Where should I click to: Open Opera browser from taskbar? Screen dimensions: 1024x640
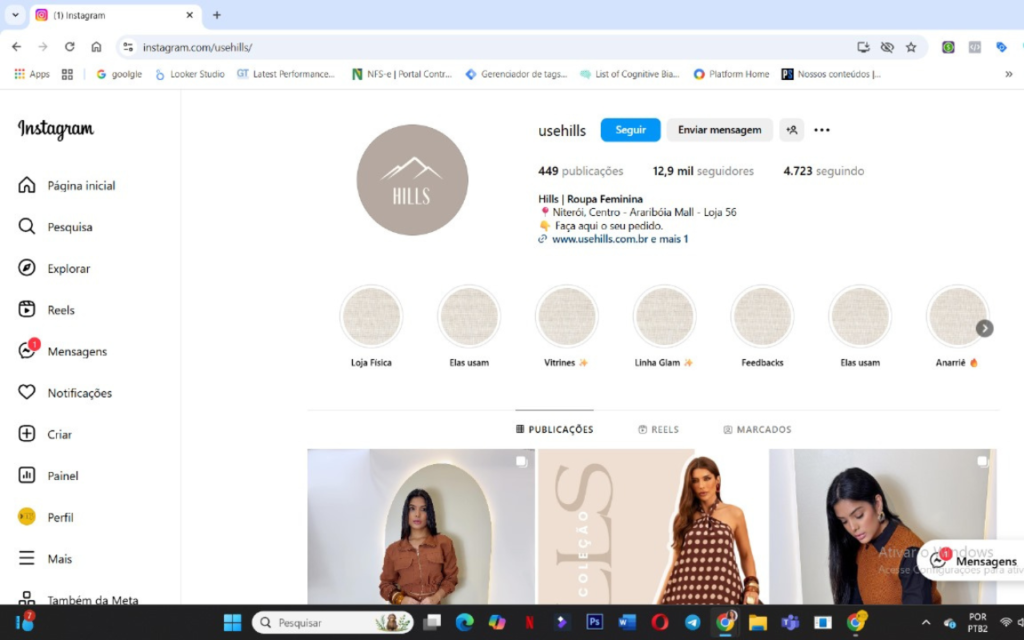click(x=660, y=622)
